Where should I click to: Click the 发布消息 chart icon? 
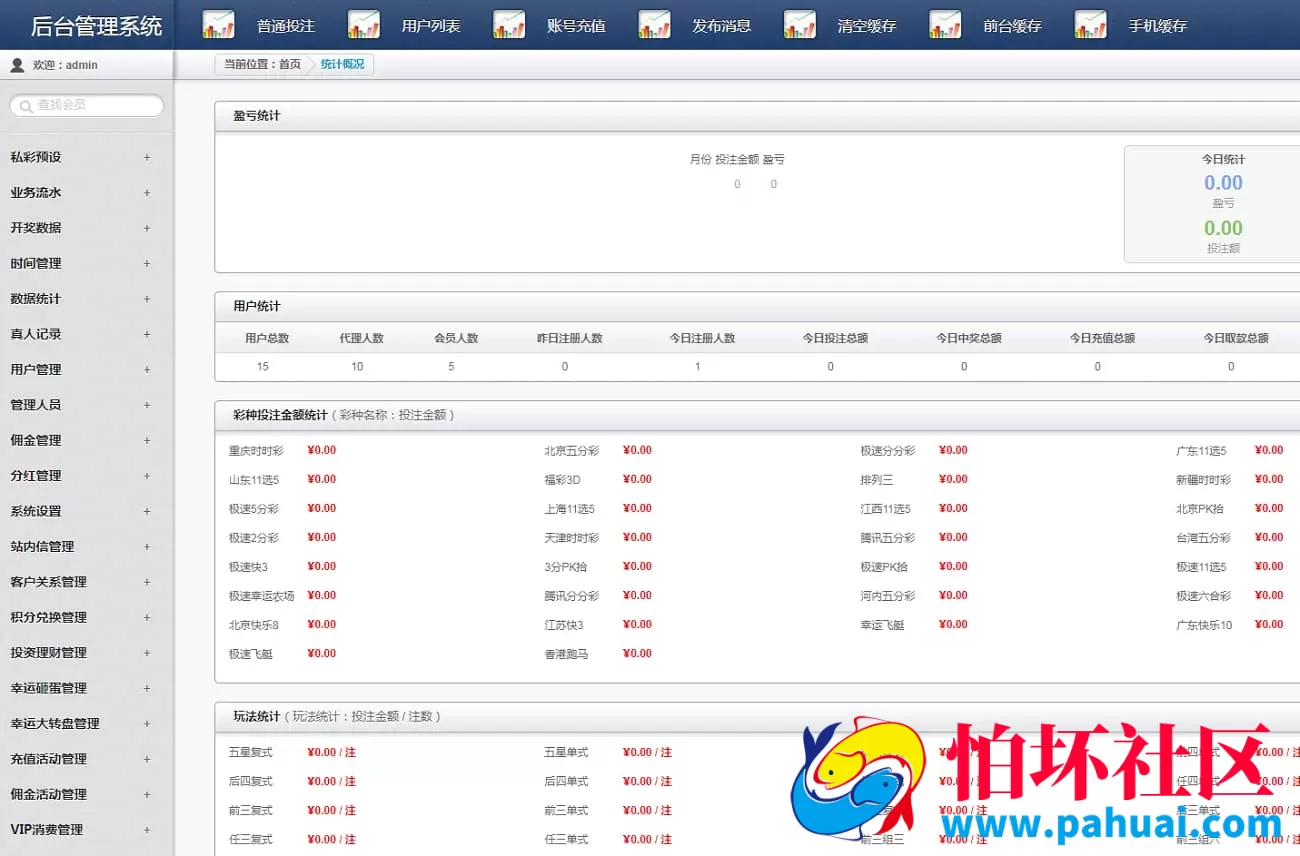click(x=654, y=24)
